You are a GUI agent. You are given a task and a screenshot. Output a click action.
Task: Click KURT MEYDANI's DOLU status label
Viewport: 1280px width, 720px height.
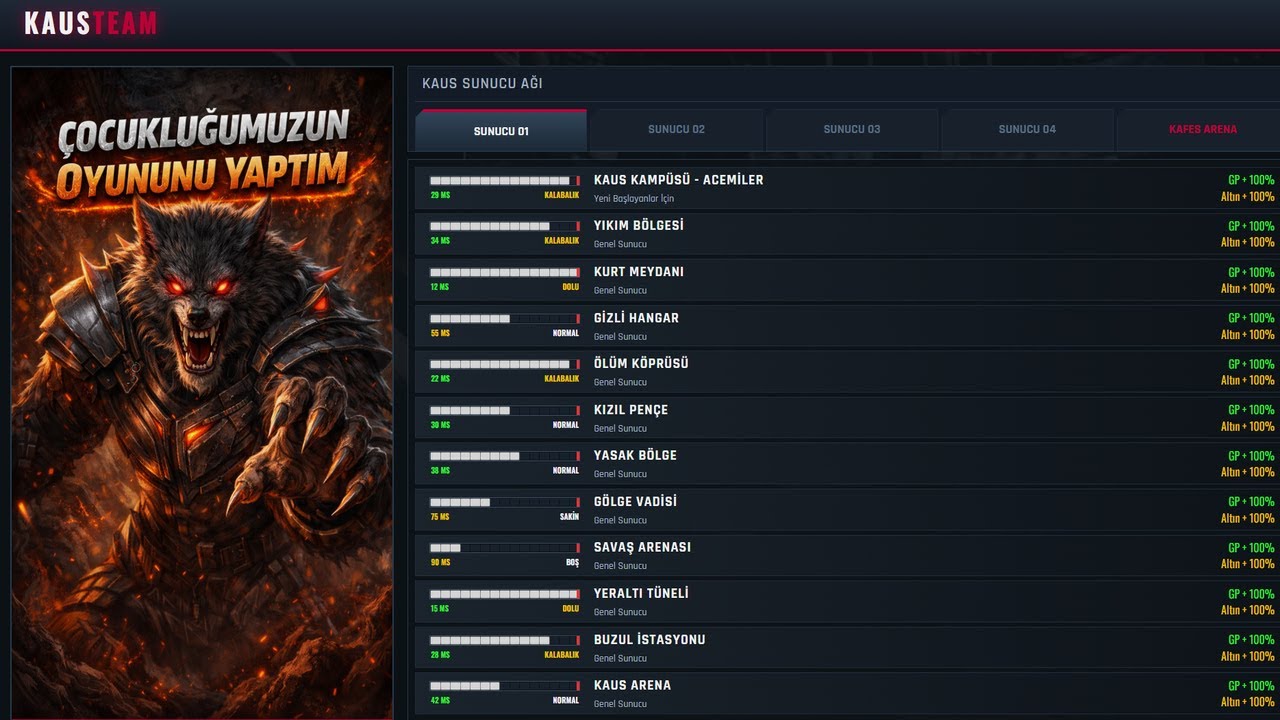(570, 287)
